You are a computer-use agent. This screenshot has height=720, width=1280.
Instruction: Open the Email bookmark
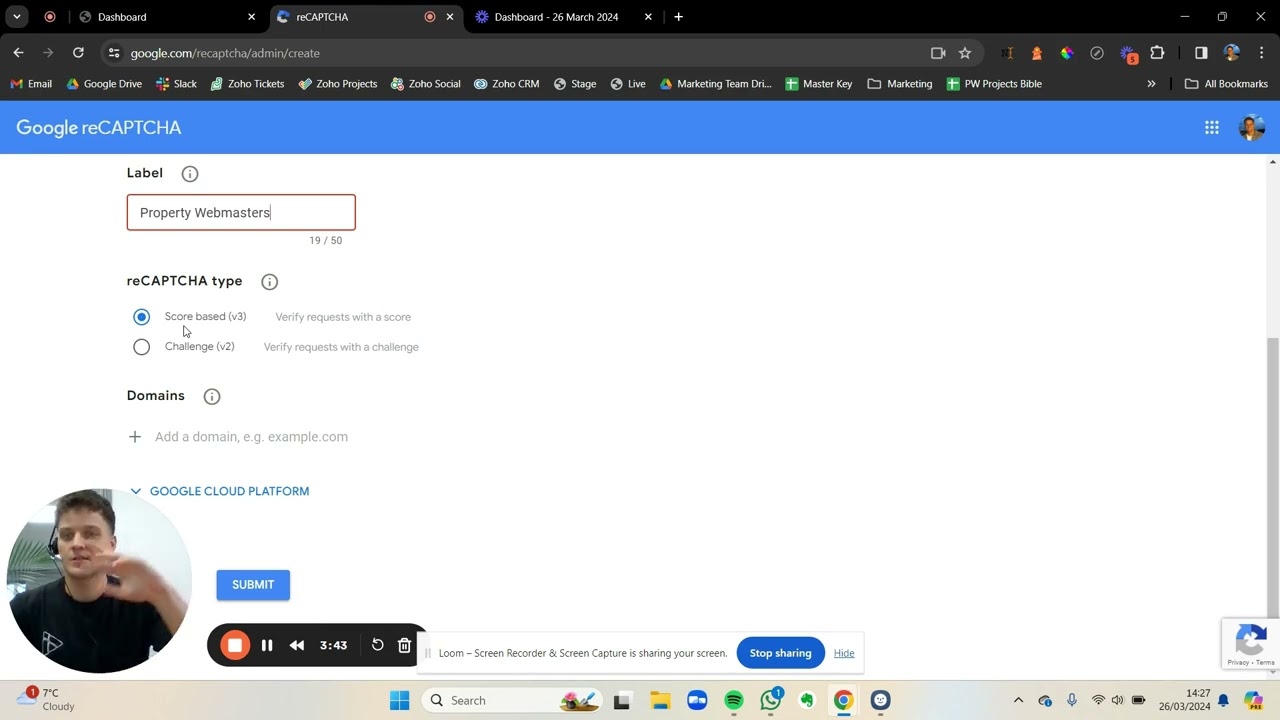(31, 84)
